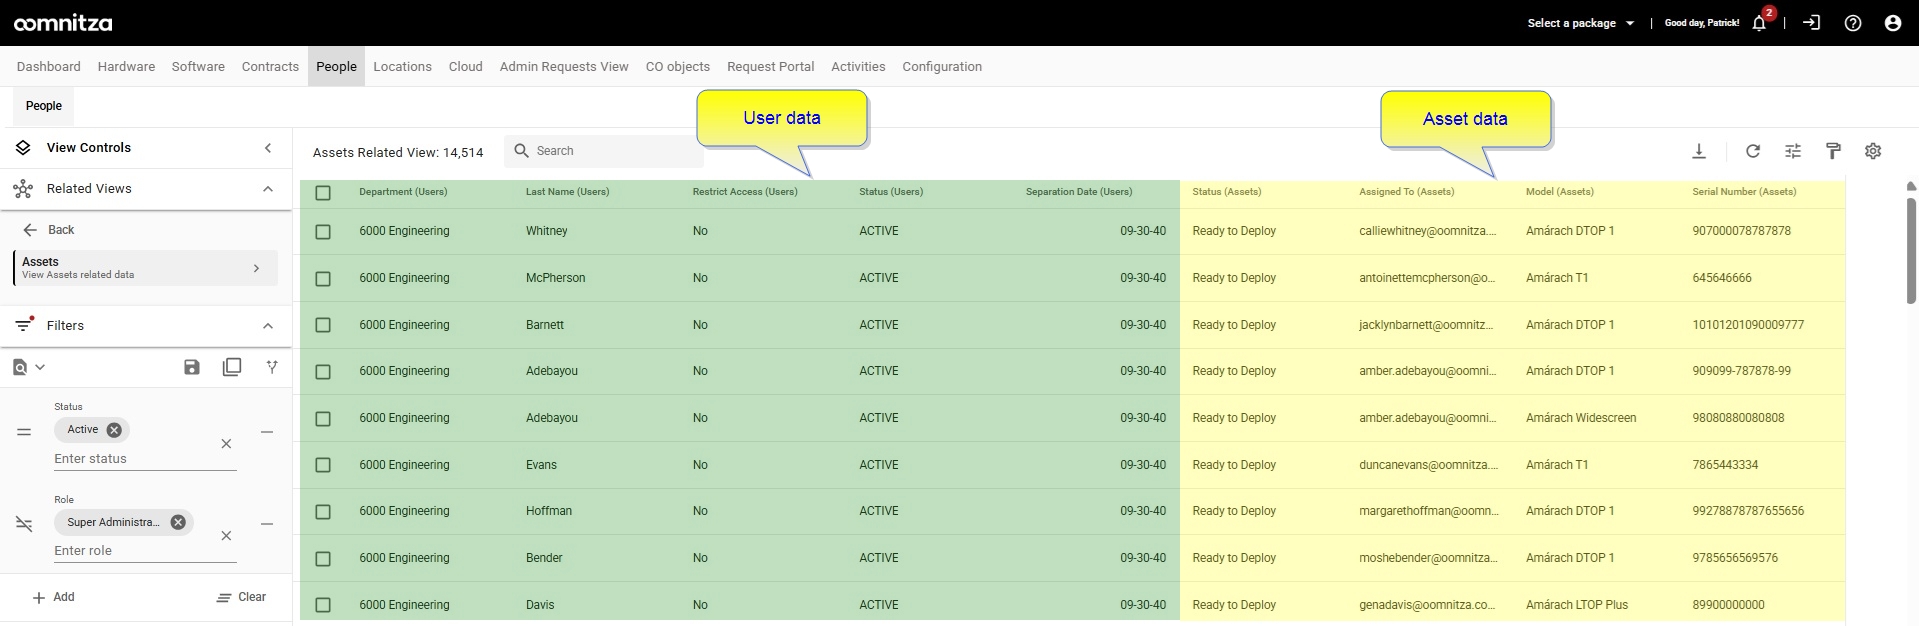
Task: Check the Barnett row checkbox
Action: tap(323, 325)
